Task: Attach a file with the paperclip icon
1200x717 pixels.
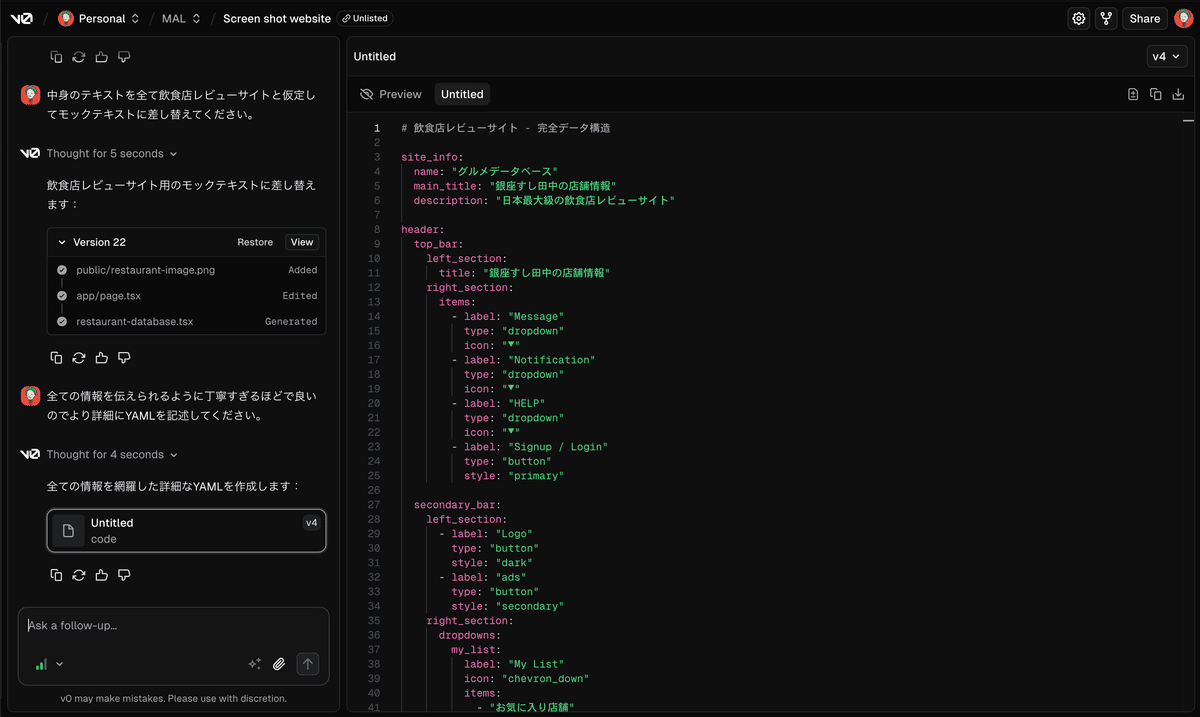Action: 279,663
